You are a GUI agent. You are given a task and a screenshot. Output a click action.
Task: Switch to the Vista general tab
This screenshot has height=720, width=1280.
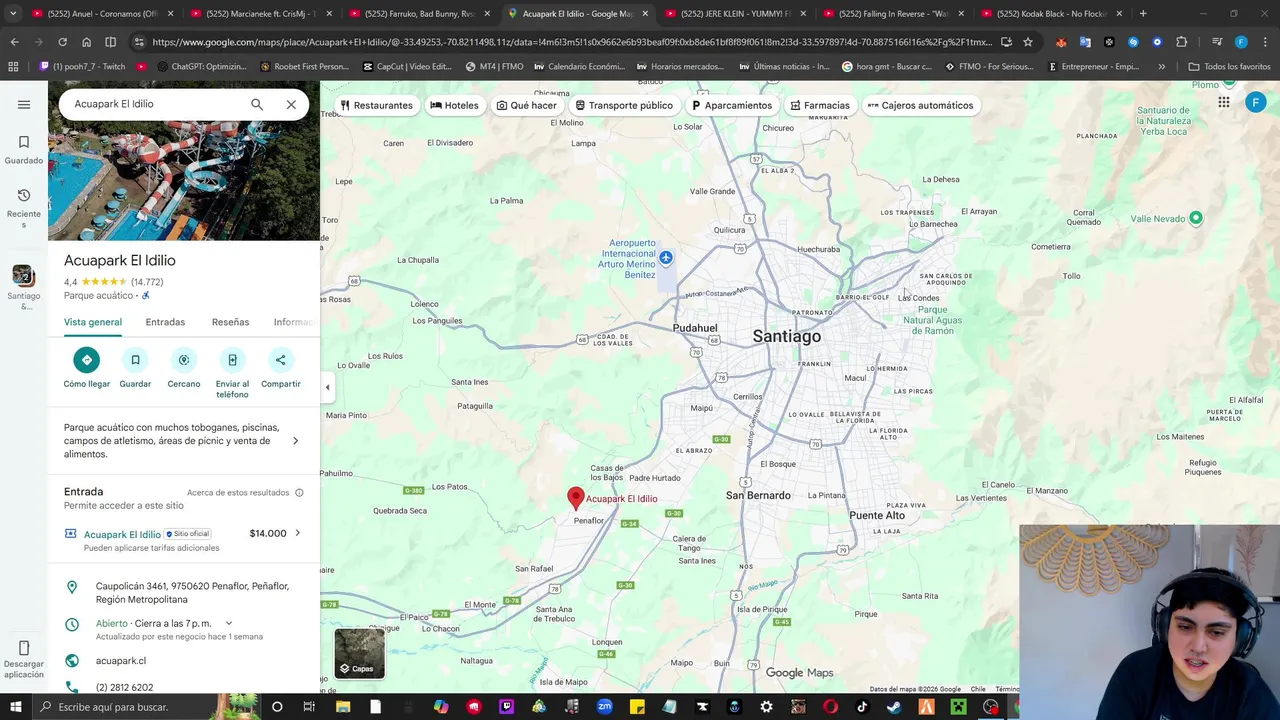click(x=93, y=322)
